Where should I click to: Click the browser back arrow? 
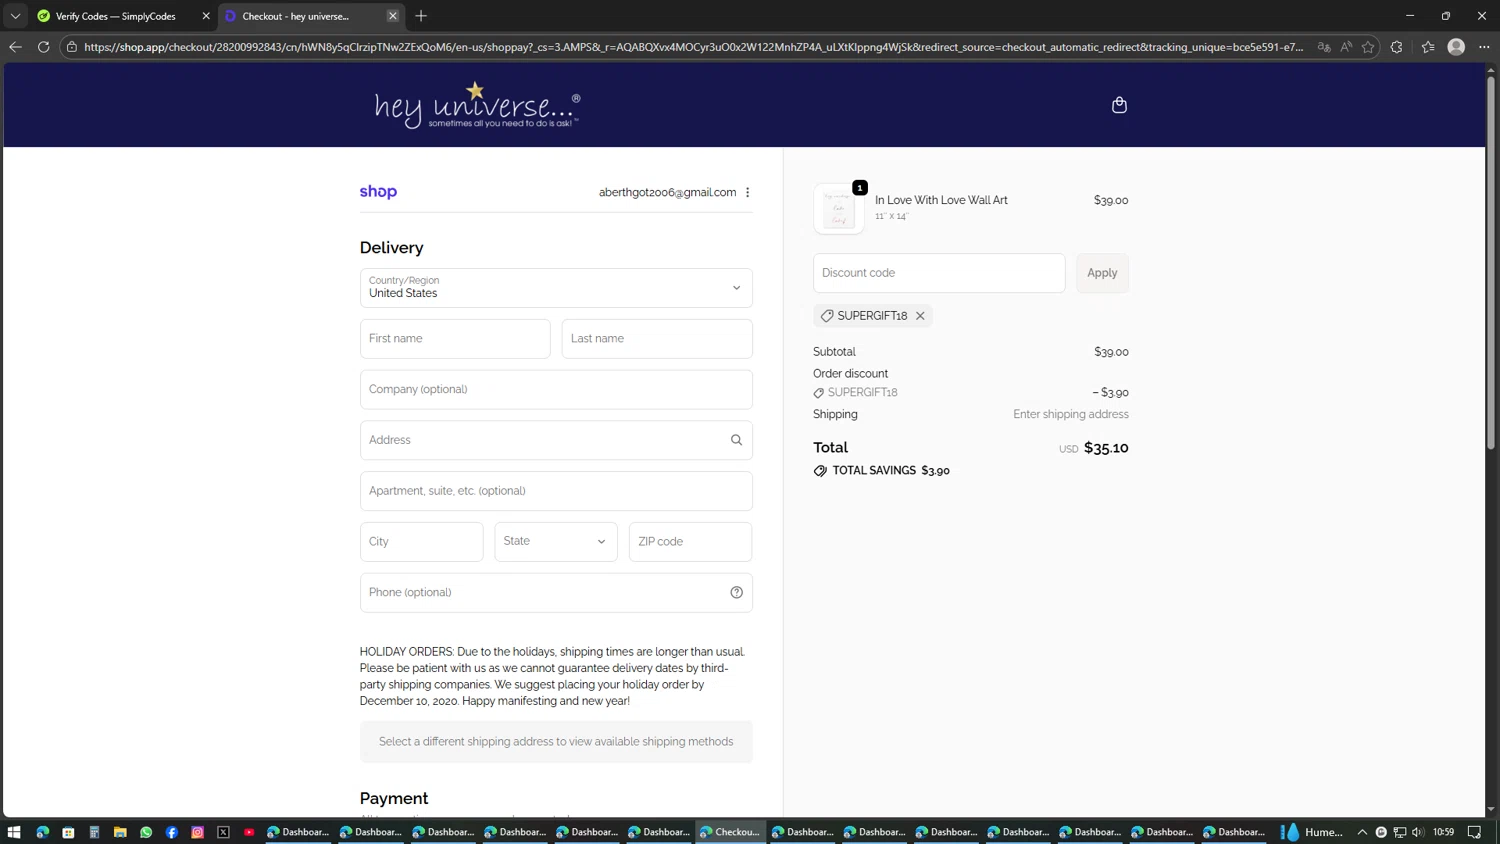(15, 47)
